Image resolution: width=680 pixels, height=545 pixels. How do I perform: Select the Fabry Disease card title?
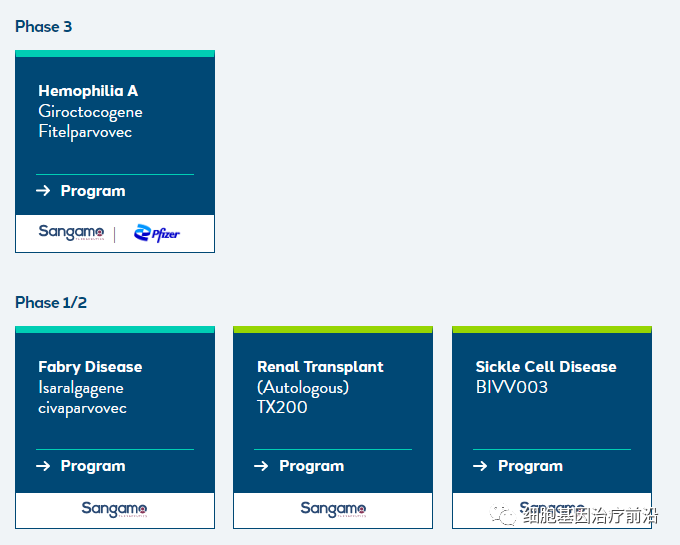(x=90, y=367)
